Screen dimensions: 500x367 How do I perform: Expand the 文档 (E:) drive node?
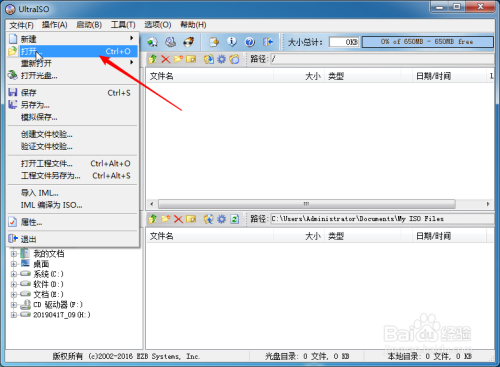(x=14, y=294)
